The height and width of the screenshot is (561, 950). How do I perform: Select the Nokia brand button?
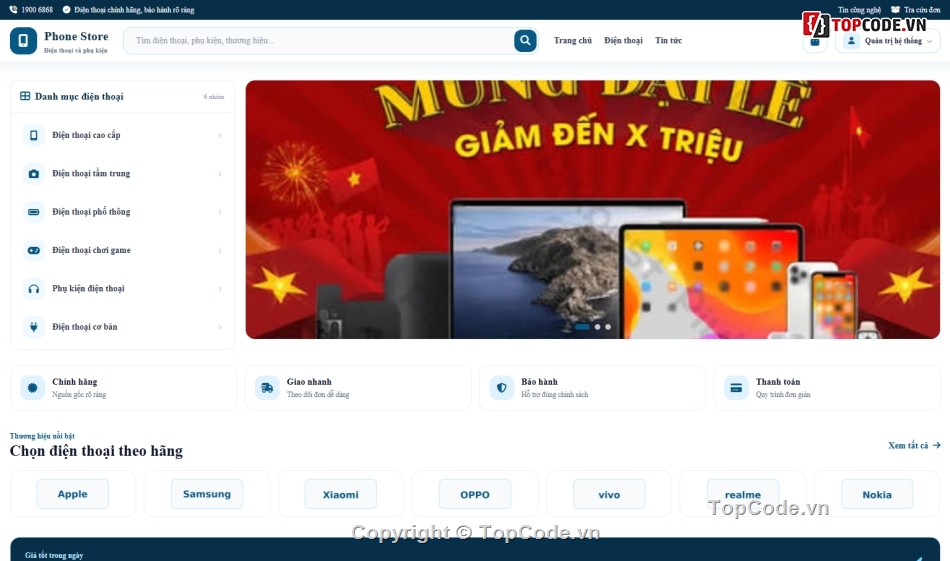pos(877,494)
